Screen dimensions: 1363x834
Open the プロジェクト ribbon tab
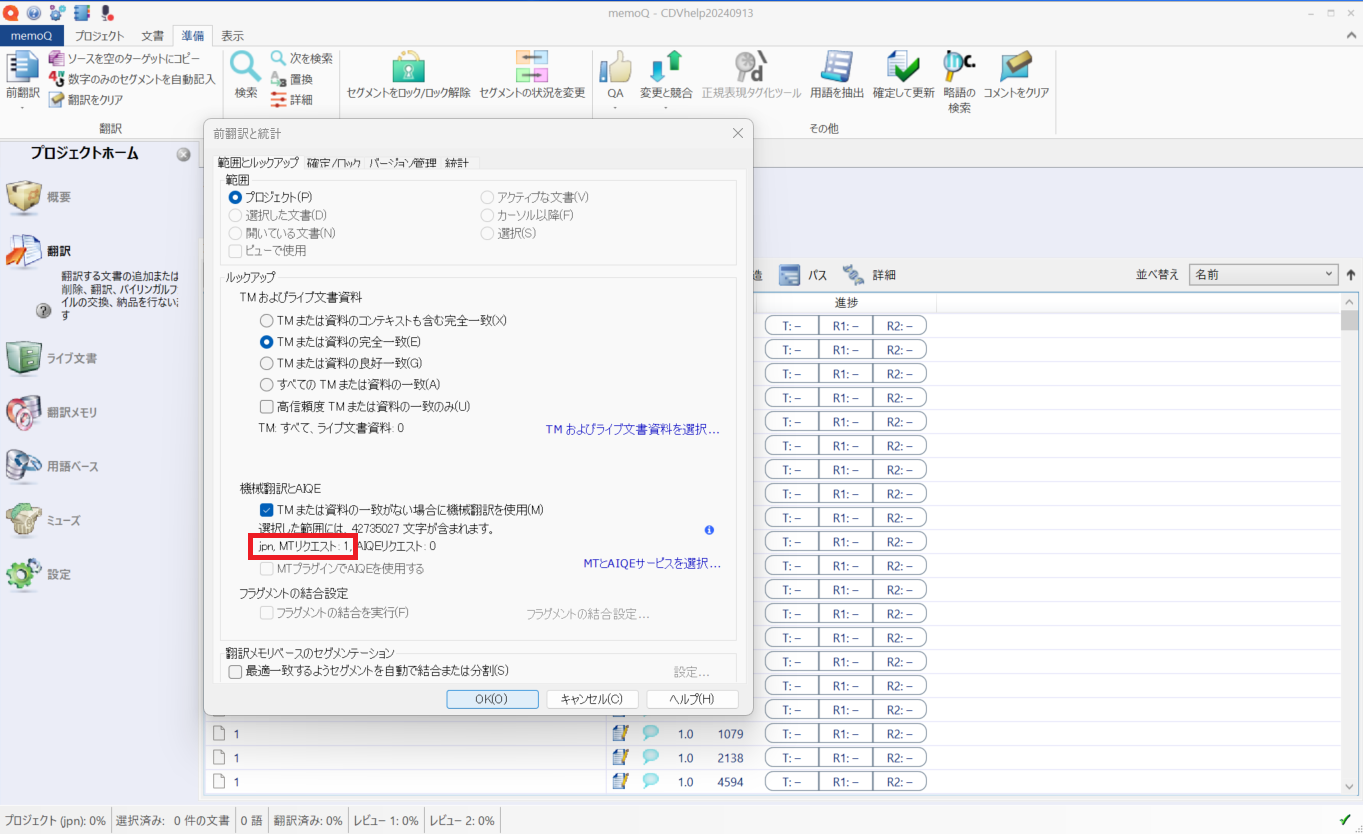pos(100,35)
